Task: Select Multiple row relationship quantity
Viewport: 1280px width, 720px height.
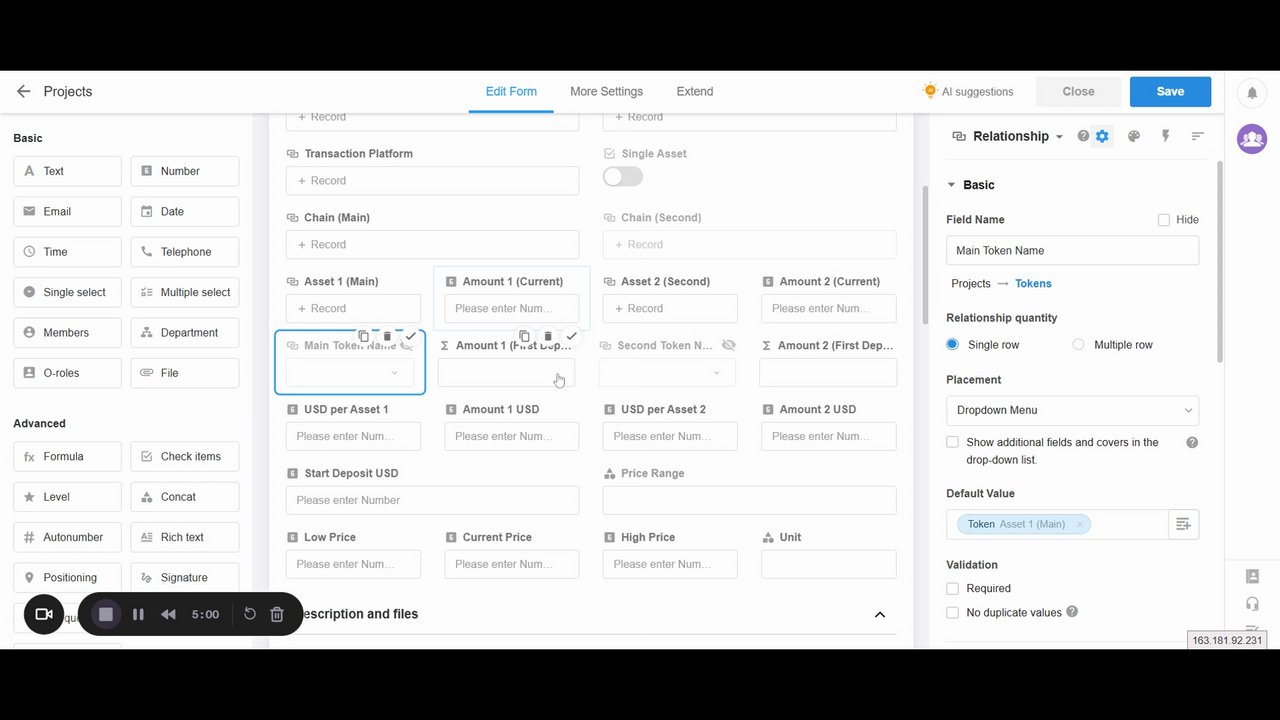Action: coord(1078,344)
